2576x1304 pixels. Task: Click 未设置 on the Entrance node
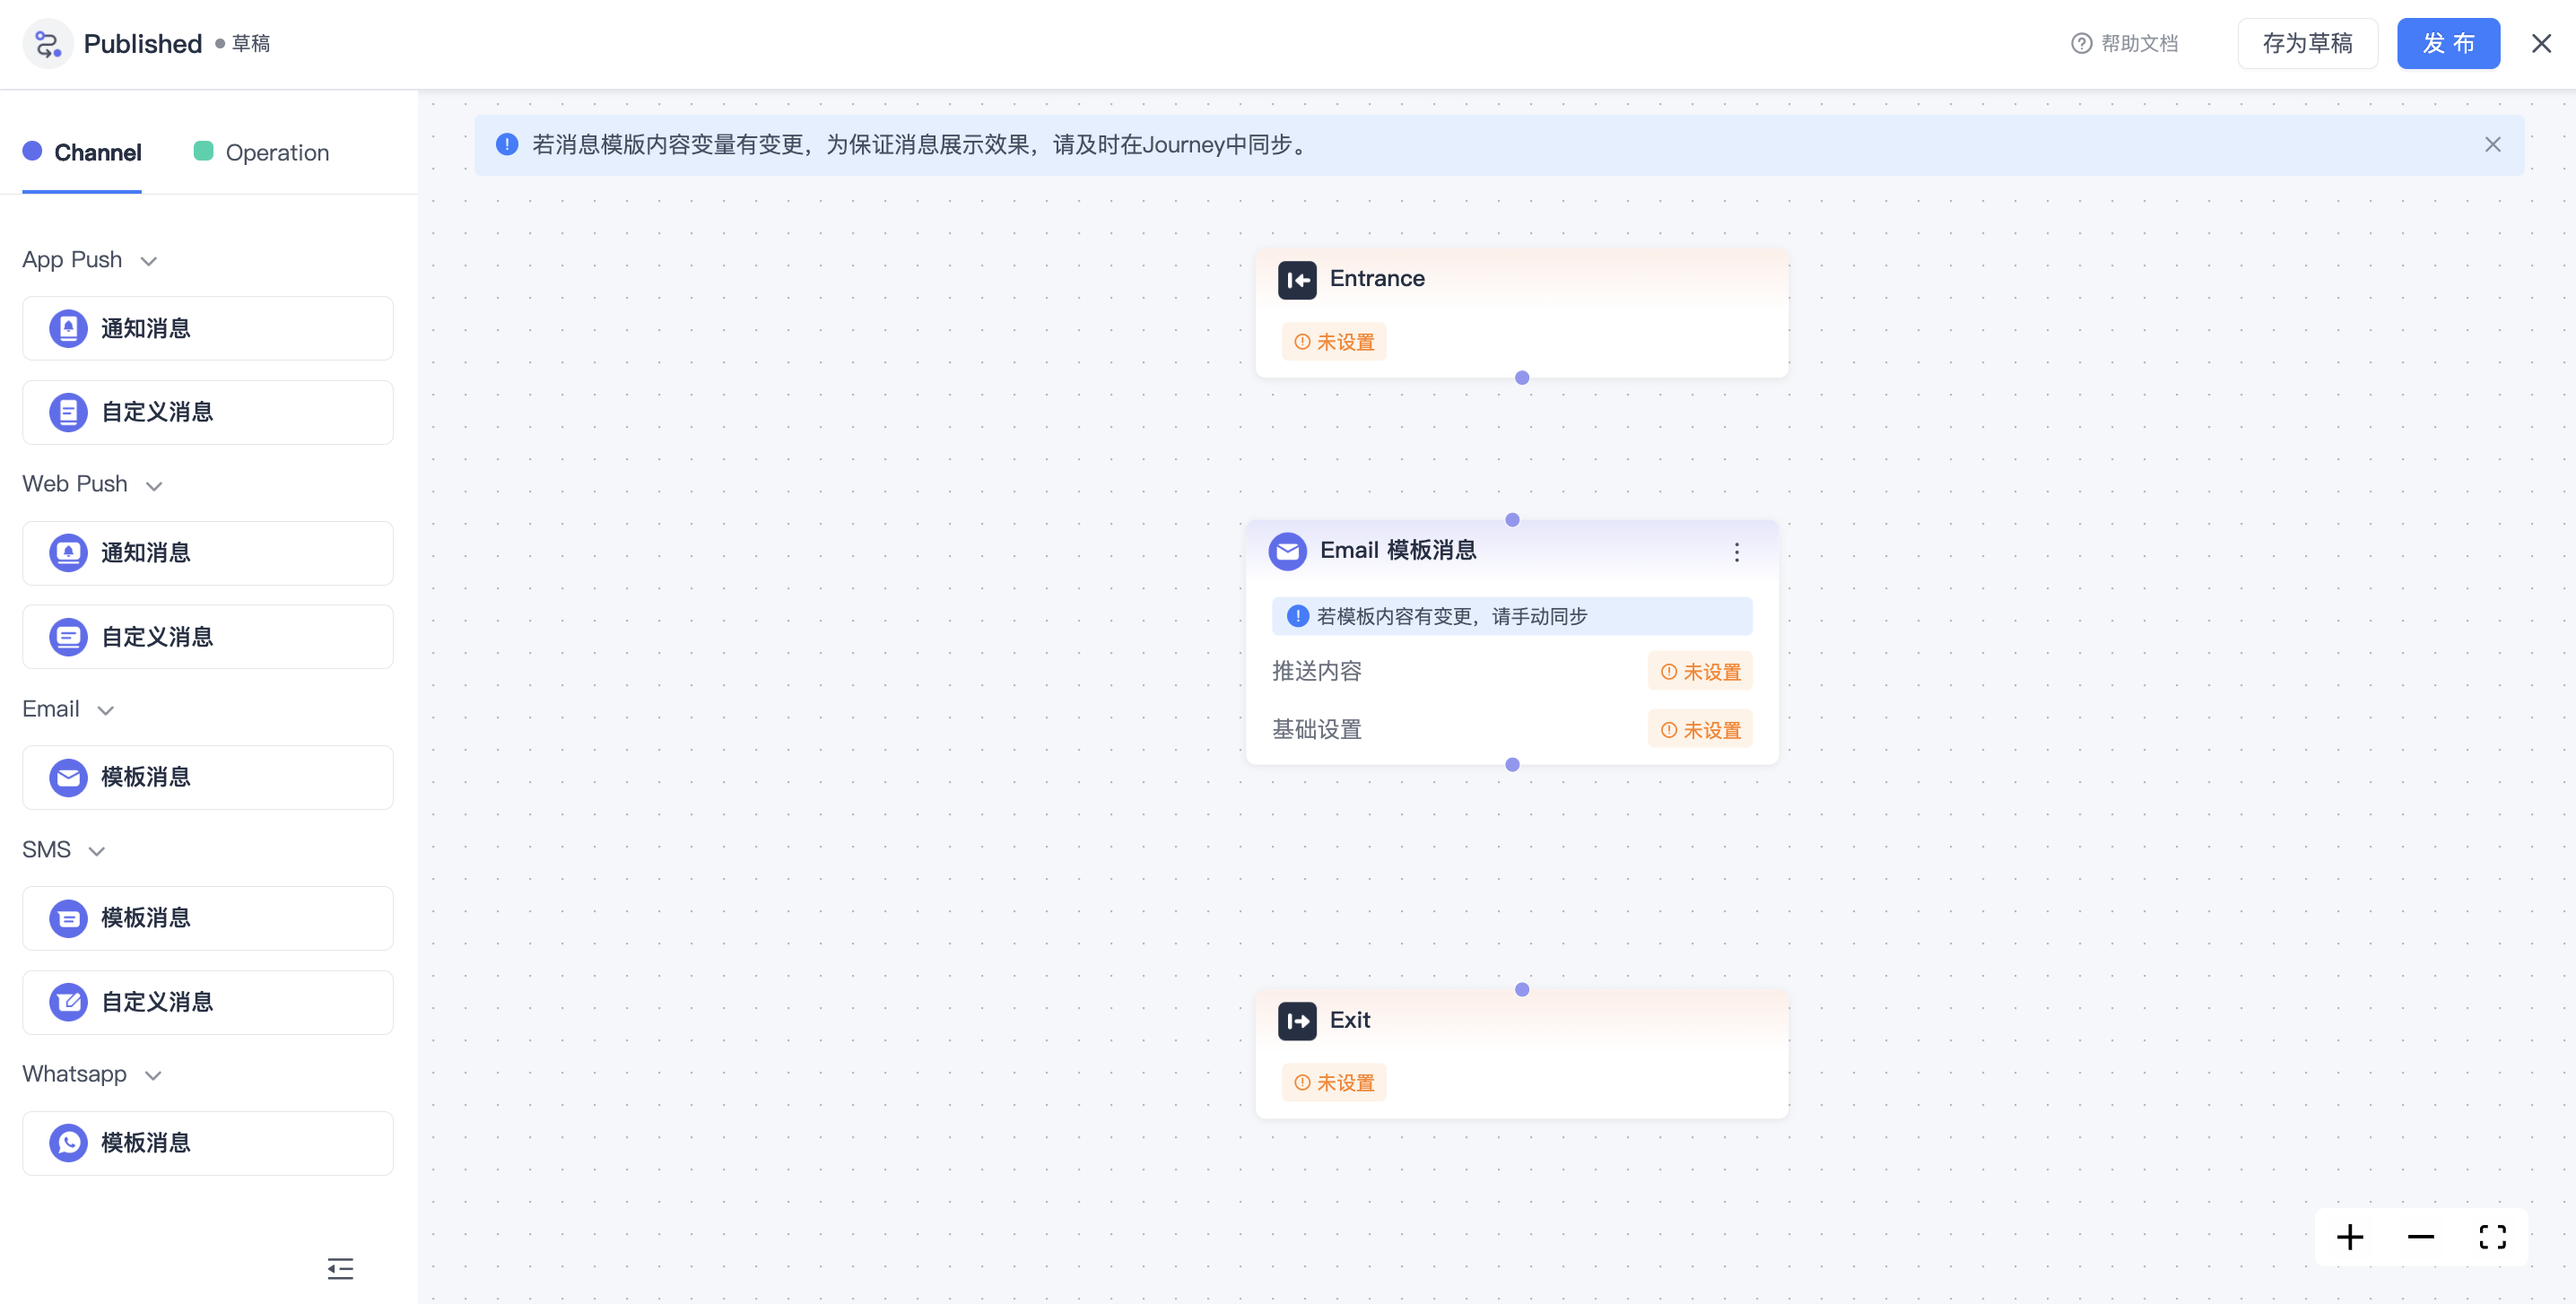[x=1334, y=341]
